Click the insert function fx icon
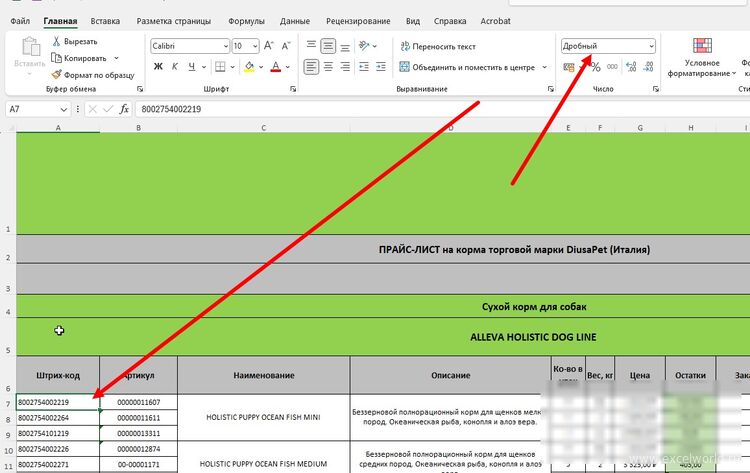The height and width of the screenshot is (473, 750). [x=124, y=109]
